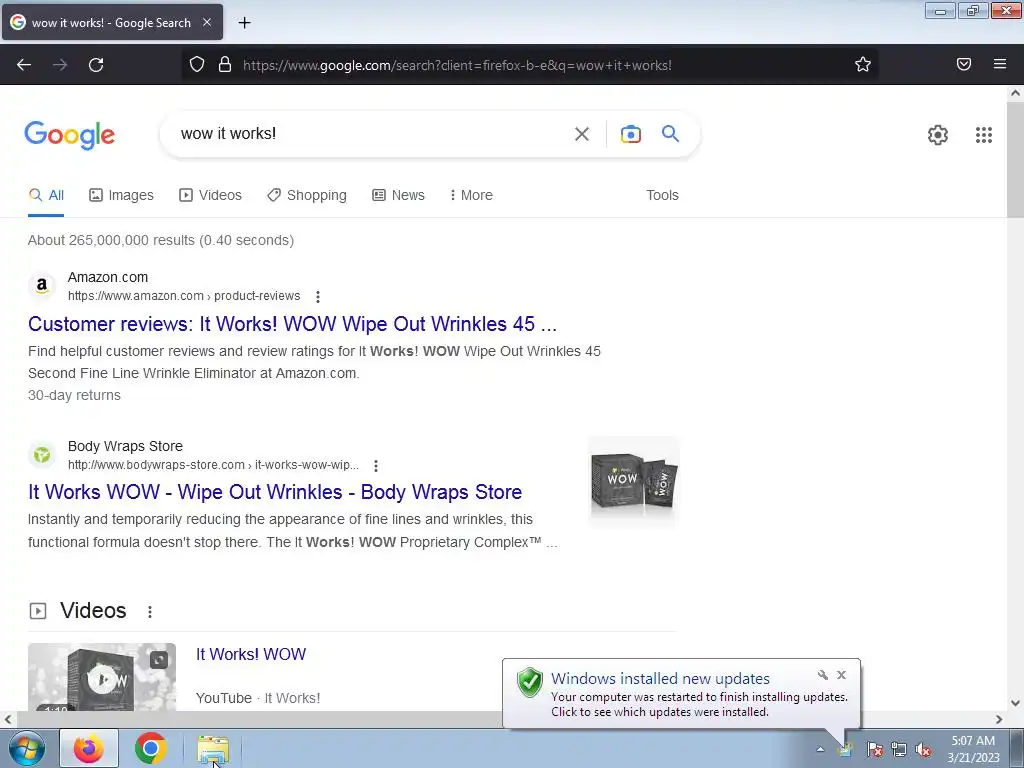Click the Action Center flag tray icon
The width and height of the screenshot is (1024, 768).
point(874,749)
